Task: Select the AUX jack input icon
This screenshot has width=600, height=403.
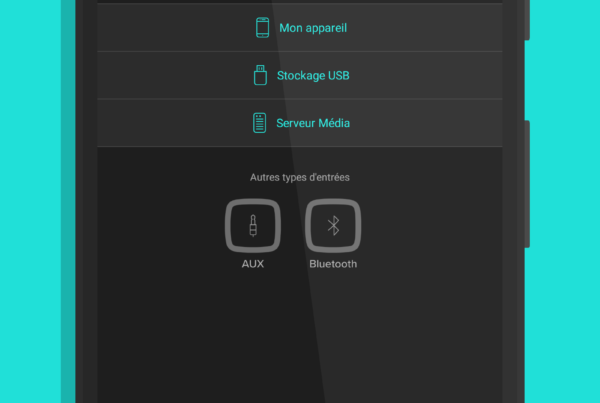Action: [253, 225]
